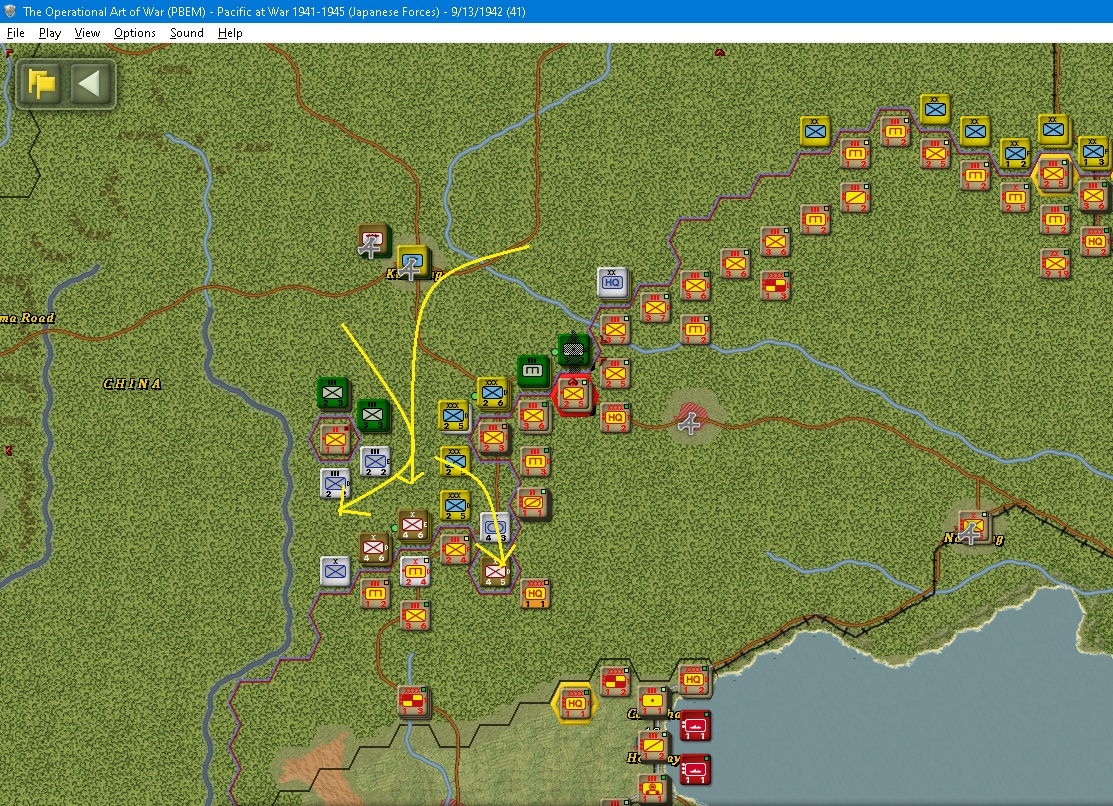Click the left-pointing triangle button
The image size is (1113, 806).
pos(90,84)
